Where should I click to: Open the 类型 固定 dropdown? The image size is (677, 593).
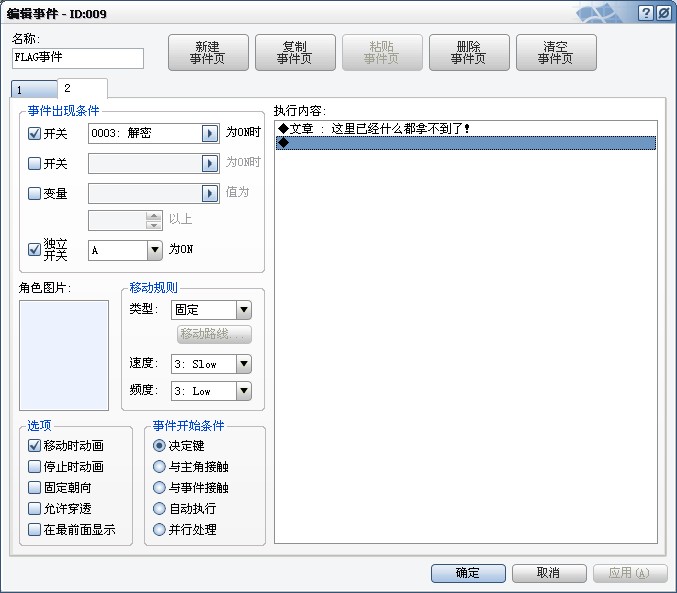[211, 310]
